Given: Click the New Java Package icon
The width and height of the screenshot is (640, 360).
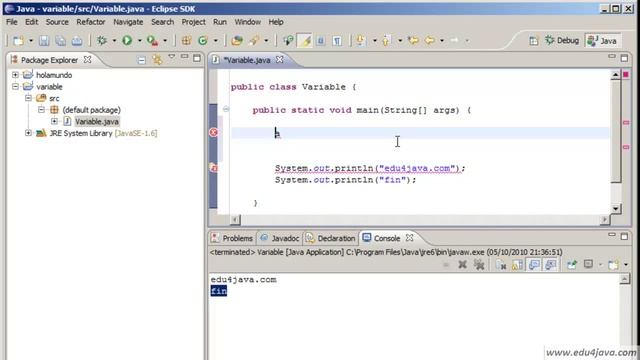Looking at the screenshot, I should click(187, 40).
